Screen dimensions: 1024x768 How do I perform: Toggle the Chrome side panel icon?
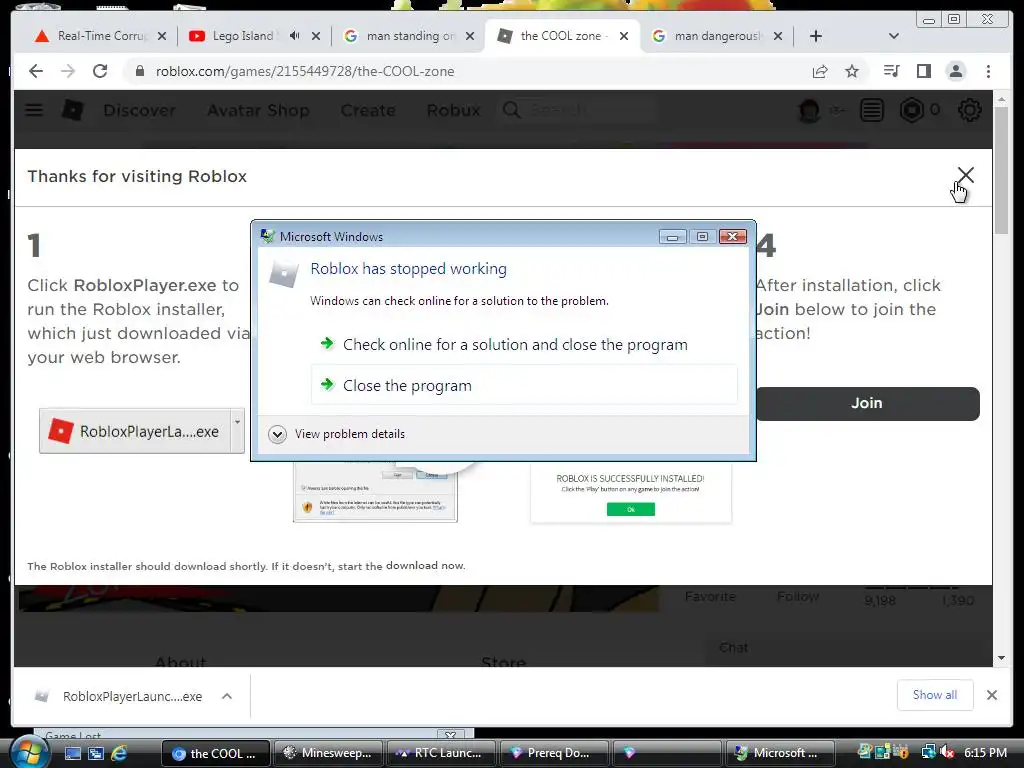point(923,71)
